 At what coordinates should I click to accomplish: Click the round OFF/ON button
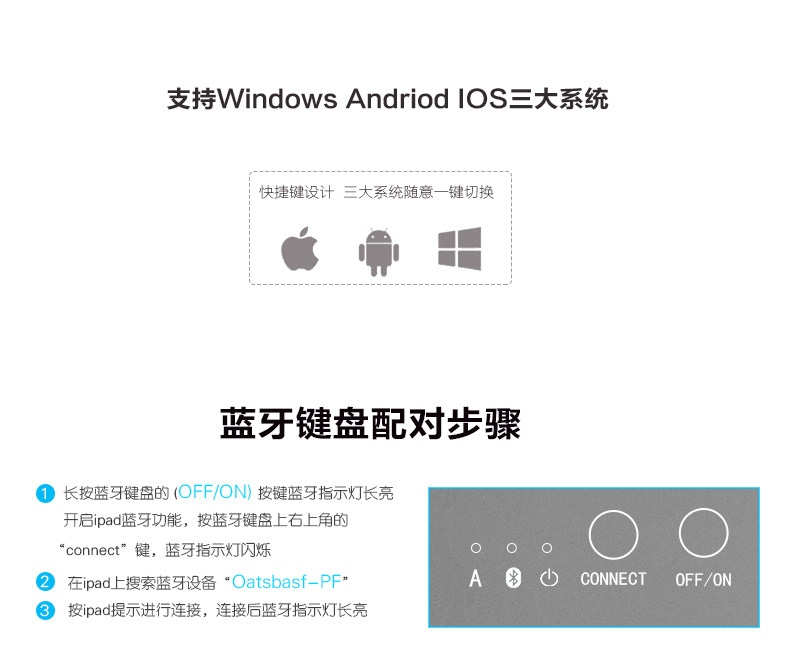pyautogui.click(x=703, y=533)
